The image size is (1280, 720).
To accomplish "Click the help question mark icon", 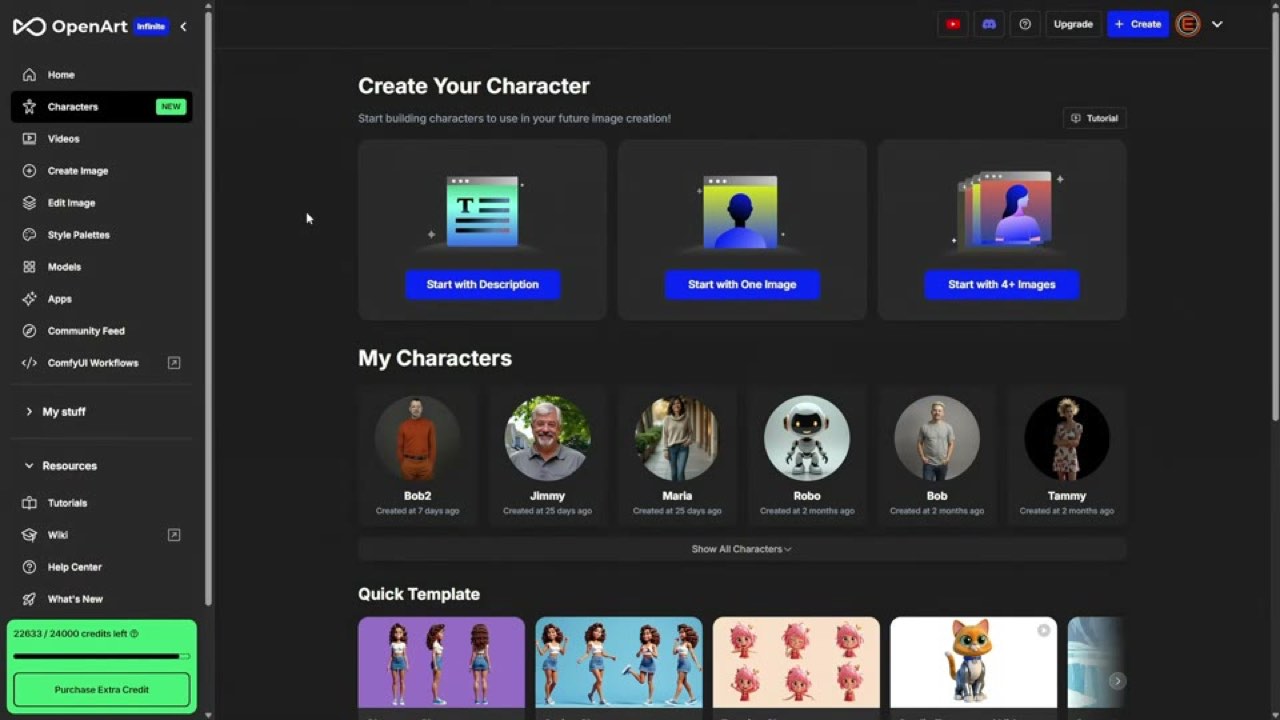I will coord(1025,24).
